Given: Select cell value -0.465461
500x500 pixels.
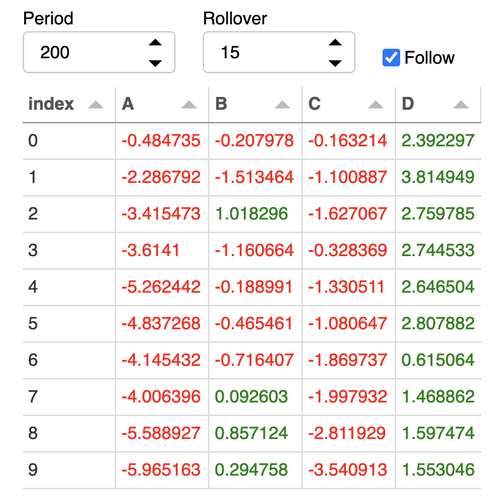Looking at the screenshot, I should (x=254, y=324).
